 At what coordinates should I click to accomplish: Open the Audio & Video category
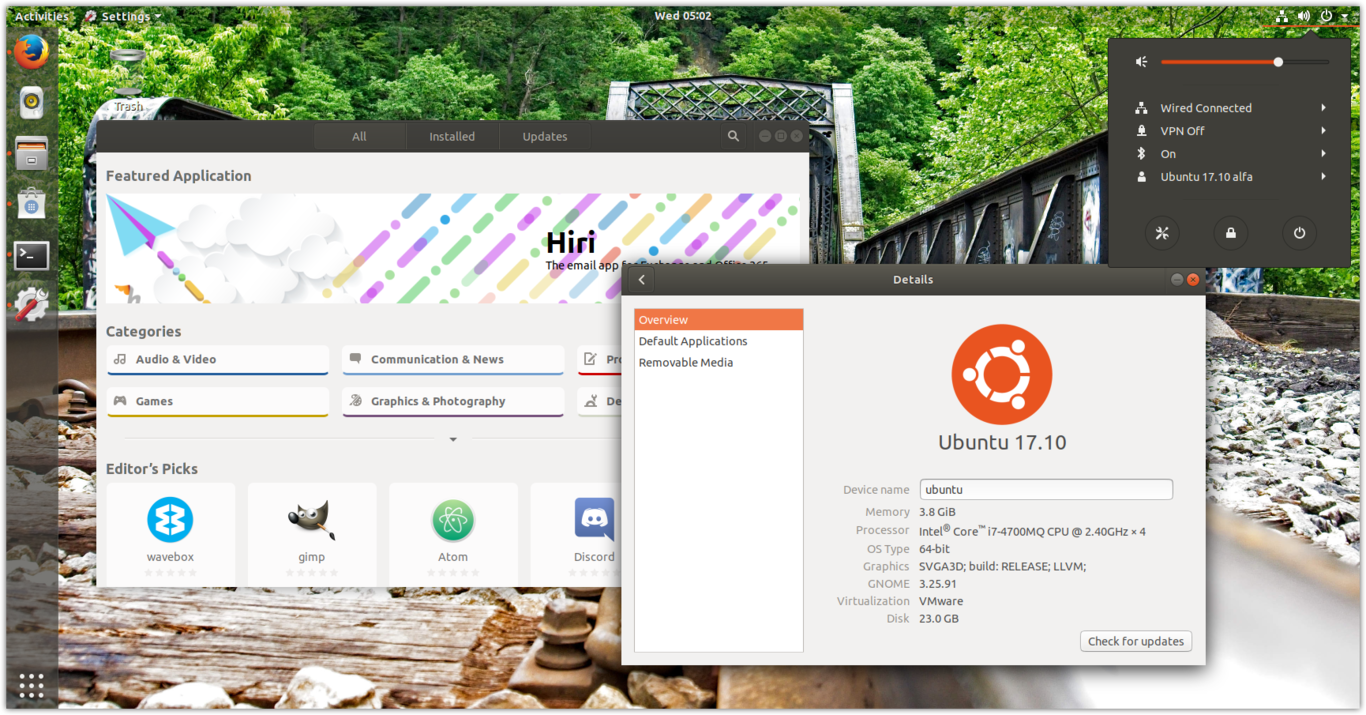(x=218, y=360)
